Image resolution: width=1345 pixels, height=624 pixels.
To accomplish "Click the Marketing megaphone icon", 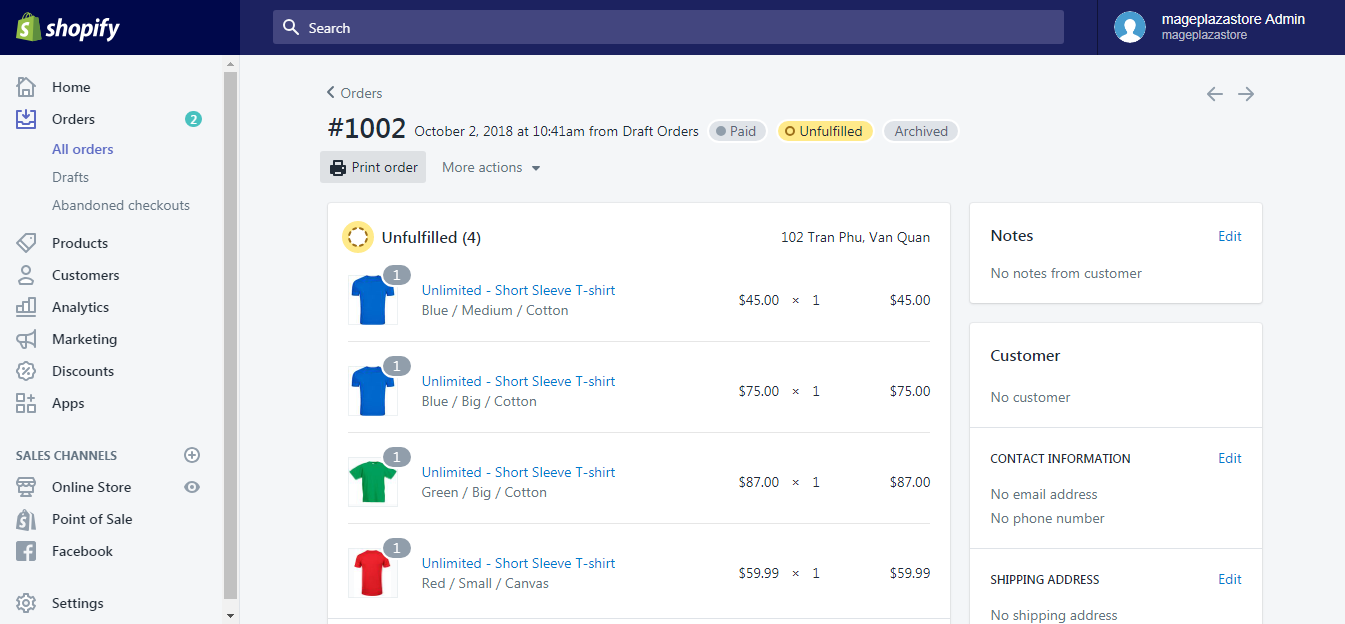I will 26,339.
